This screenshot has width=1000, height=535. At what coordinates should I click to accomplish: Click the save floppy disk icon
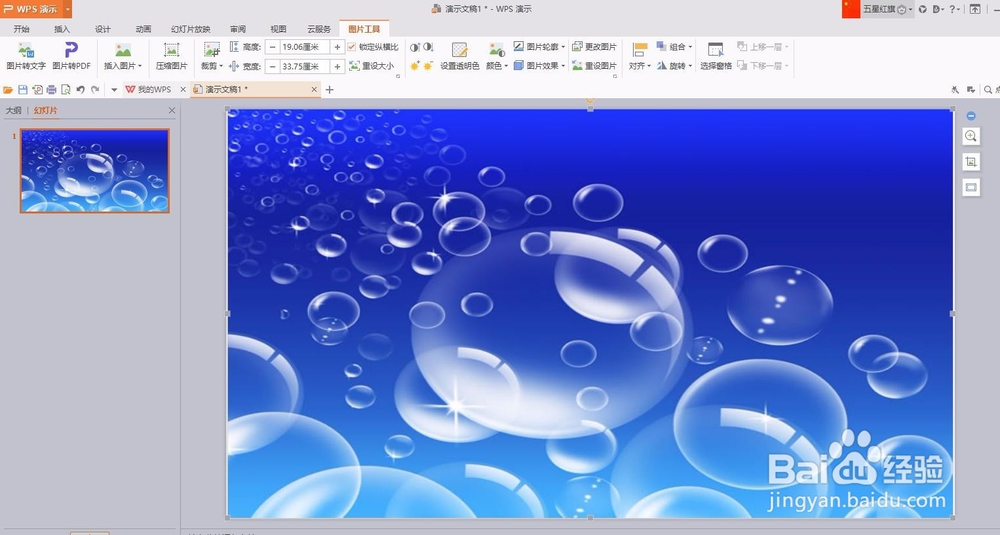[x=23, y=90]
